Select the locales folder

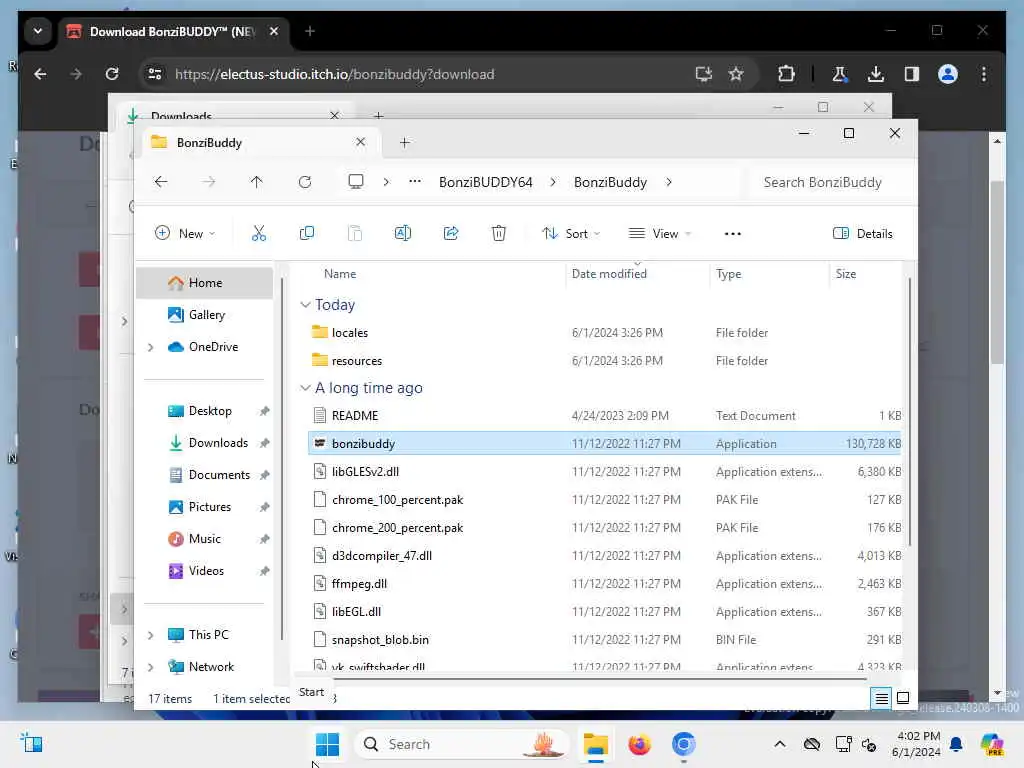[x=604, y=332]
